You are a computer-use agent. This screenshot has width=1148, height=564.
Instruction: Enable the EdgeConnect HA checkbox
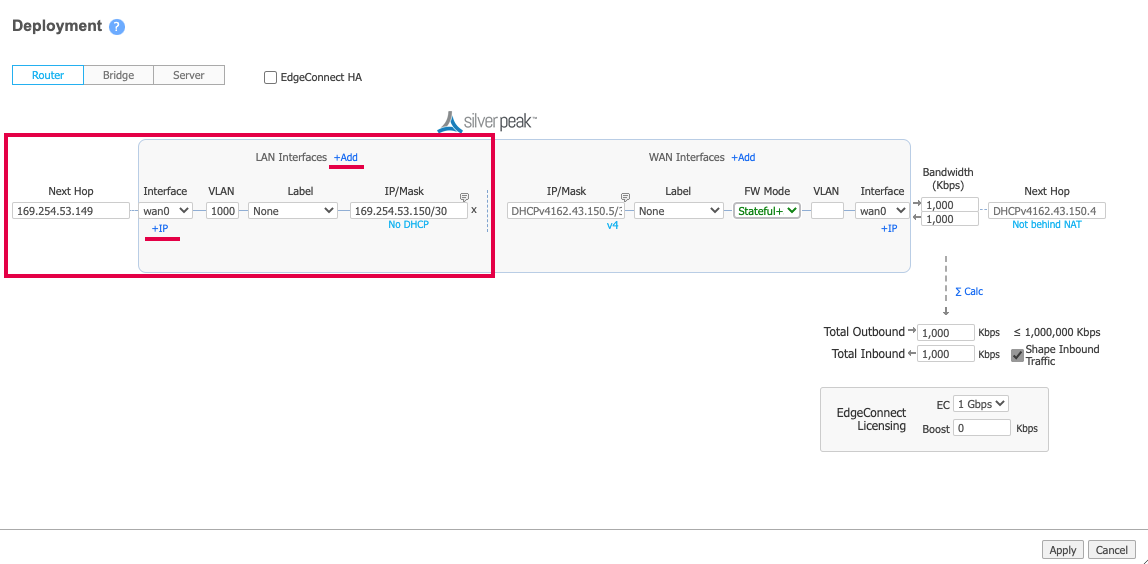[x=270, y=78]
